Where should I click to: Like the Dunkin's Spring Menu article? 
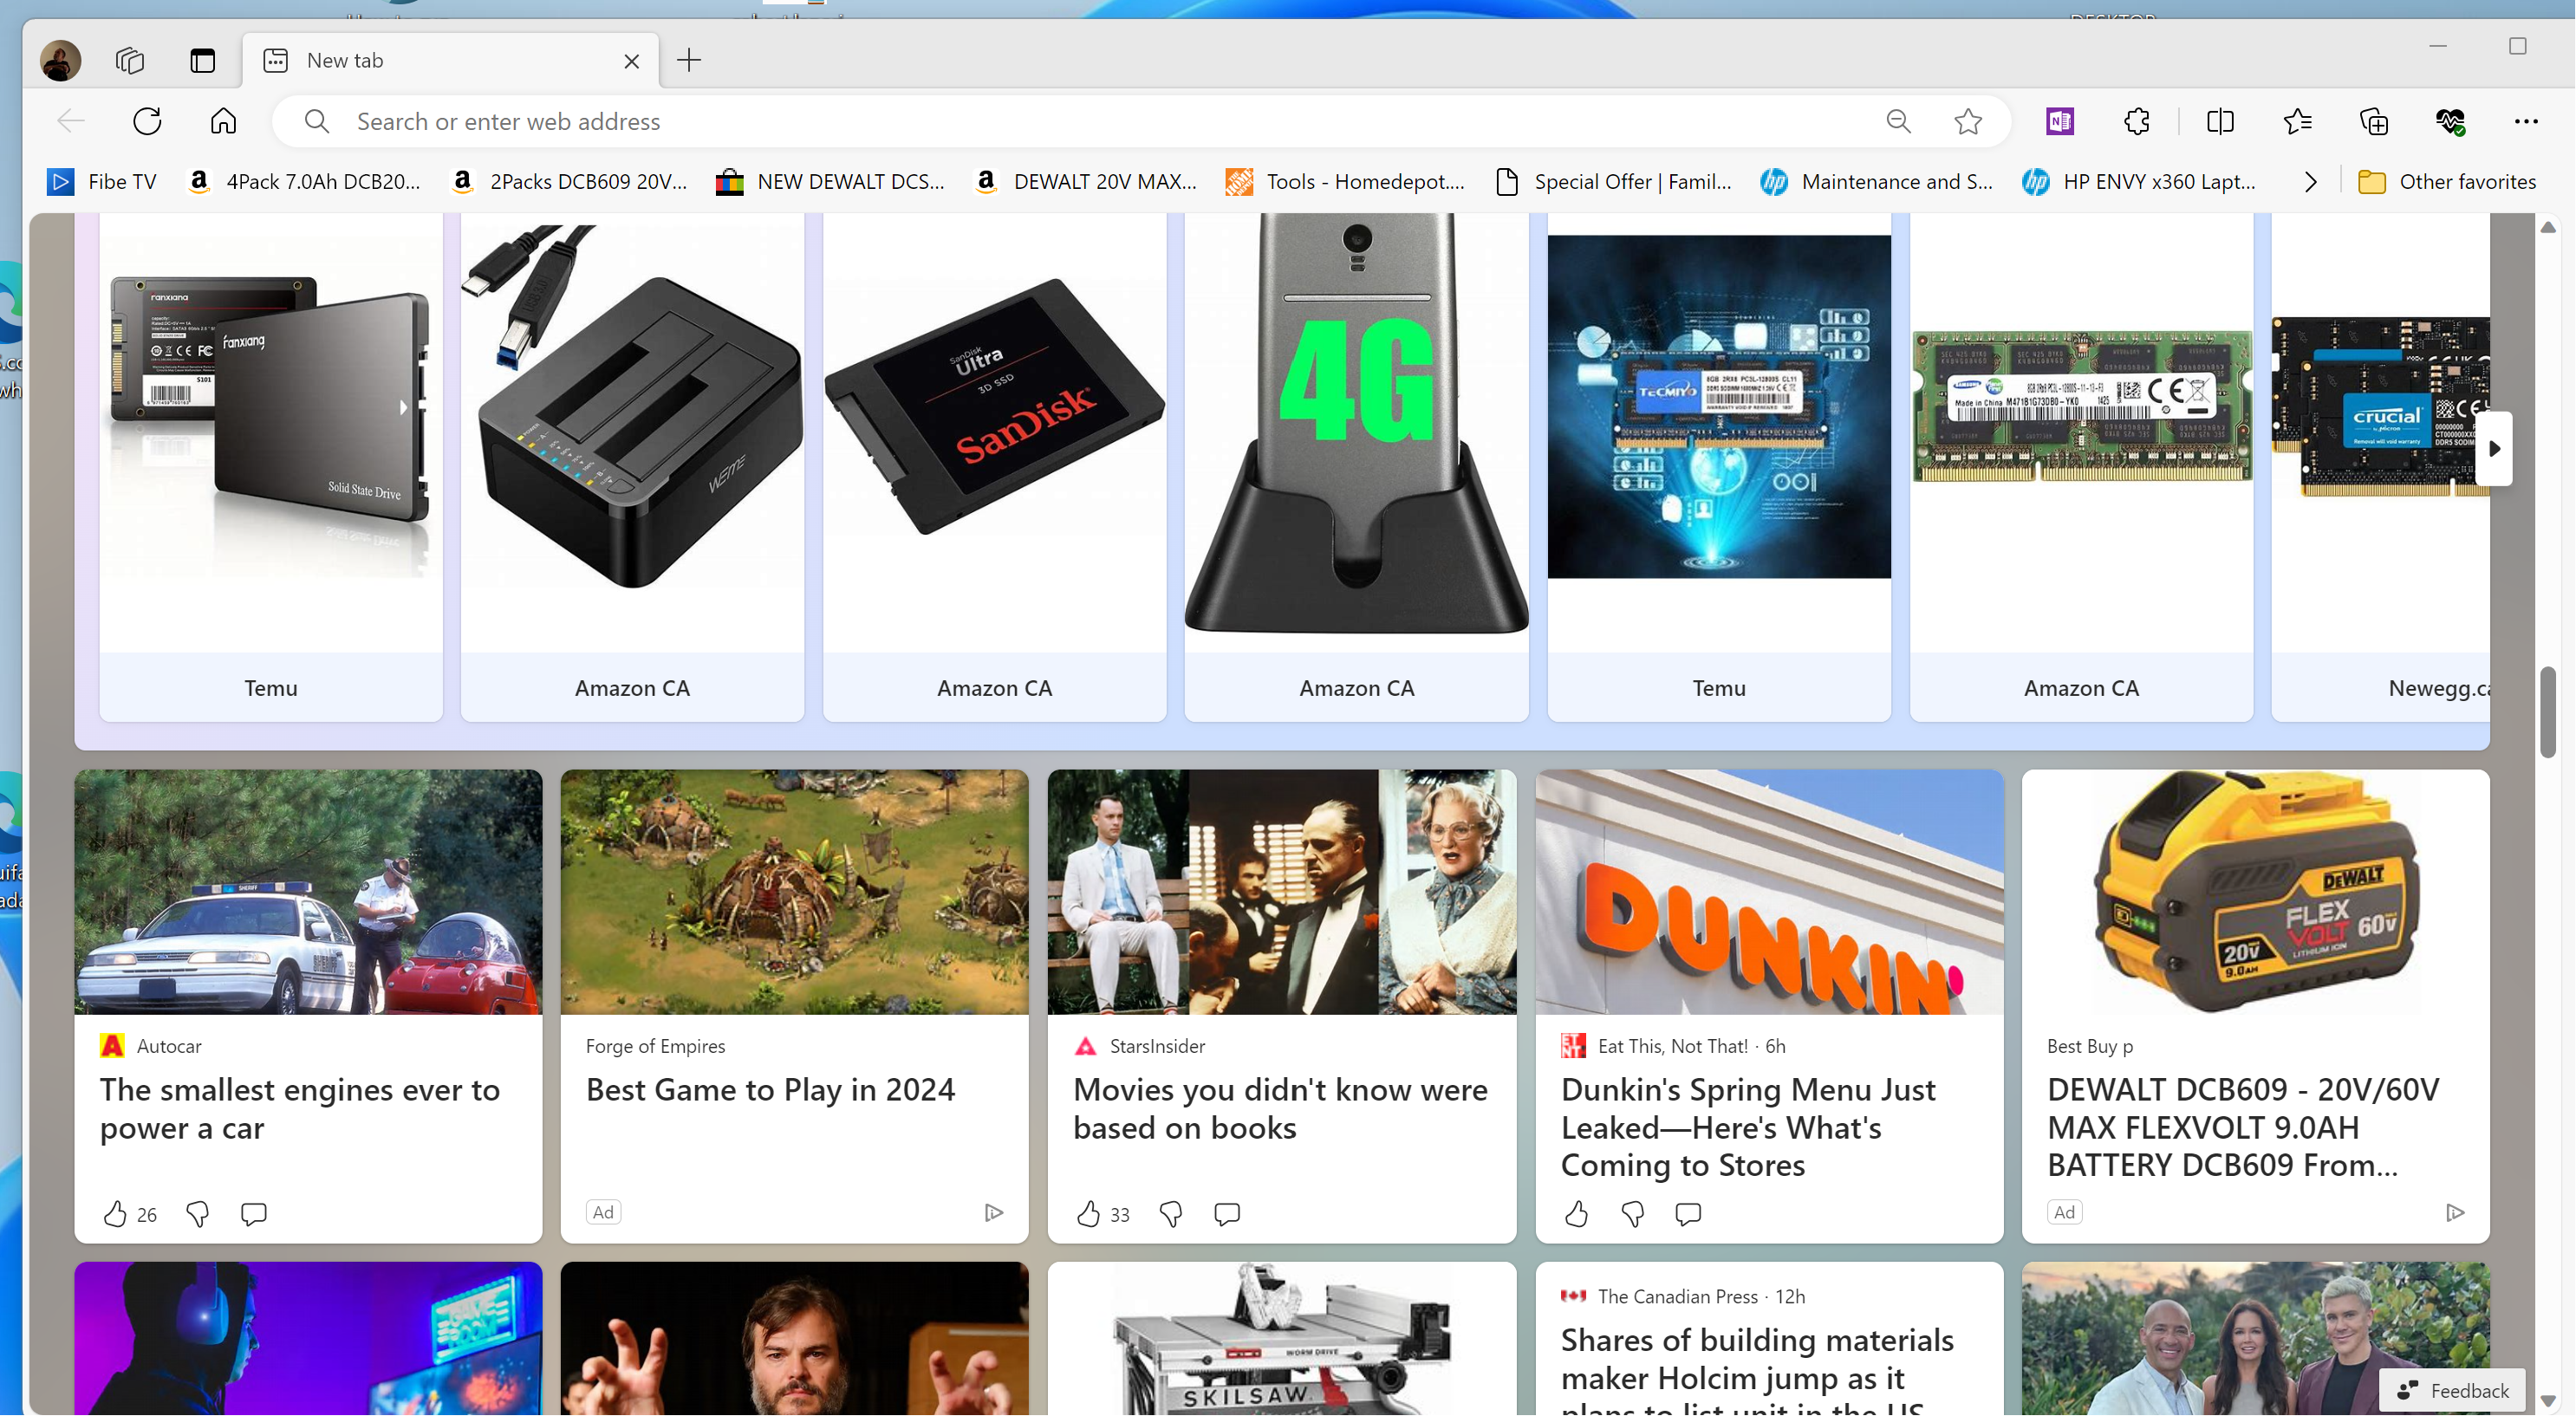1576,1213
